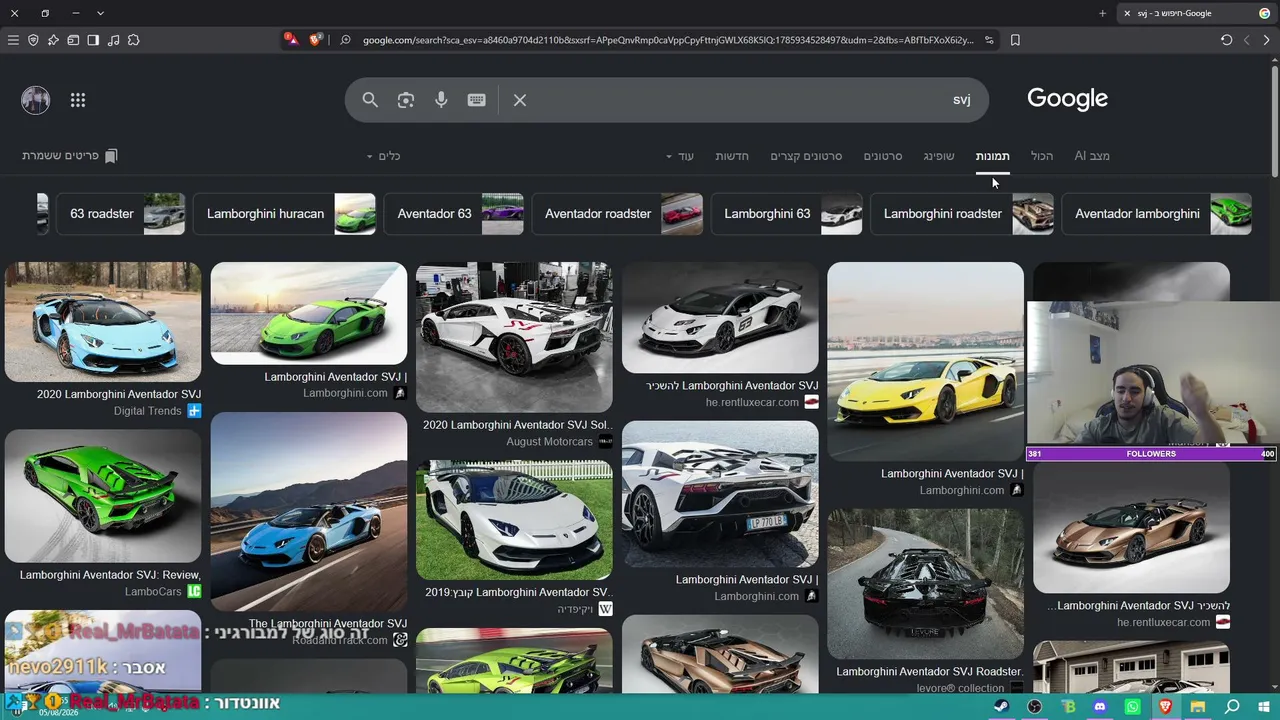
Task: Reload the current page
Action: tap(1226, 40)
